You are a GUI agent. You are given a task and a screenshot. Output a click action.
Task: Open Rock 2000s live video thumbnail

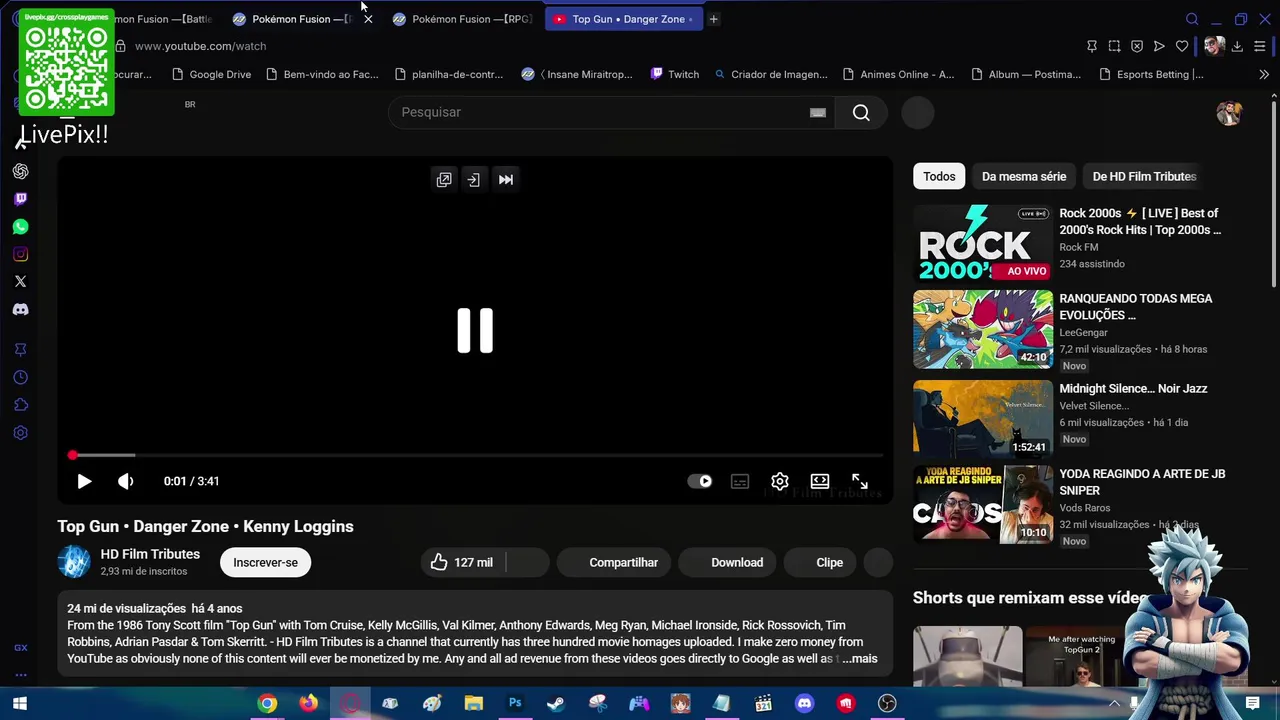[x=983, y=243]
